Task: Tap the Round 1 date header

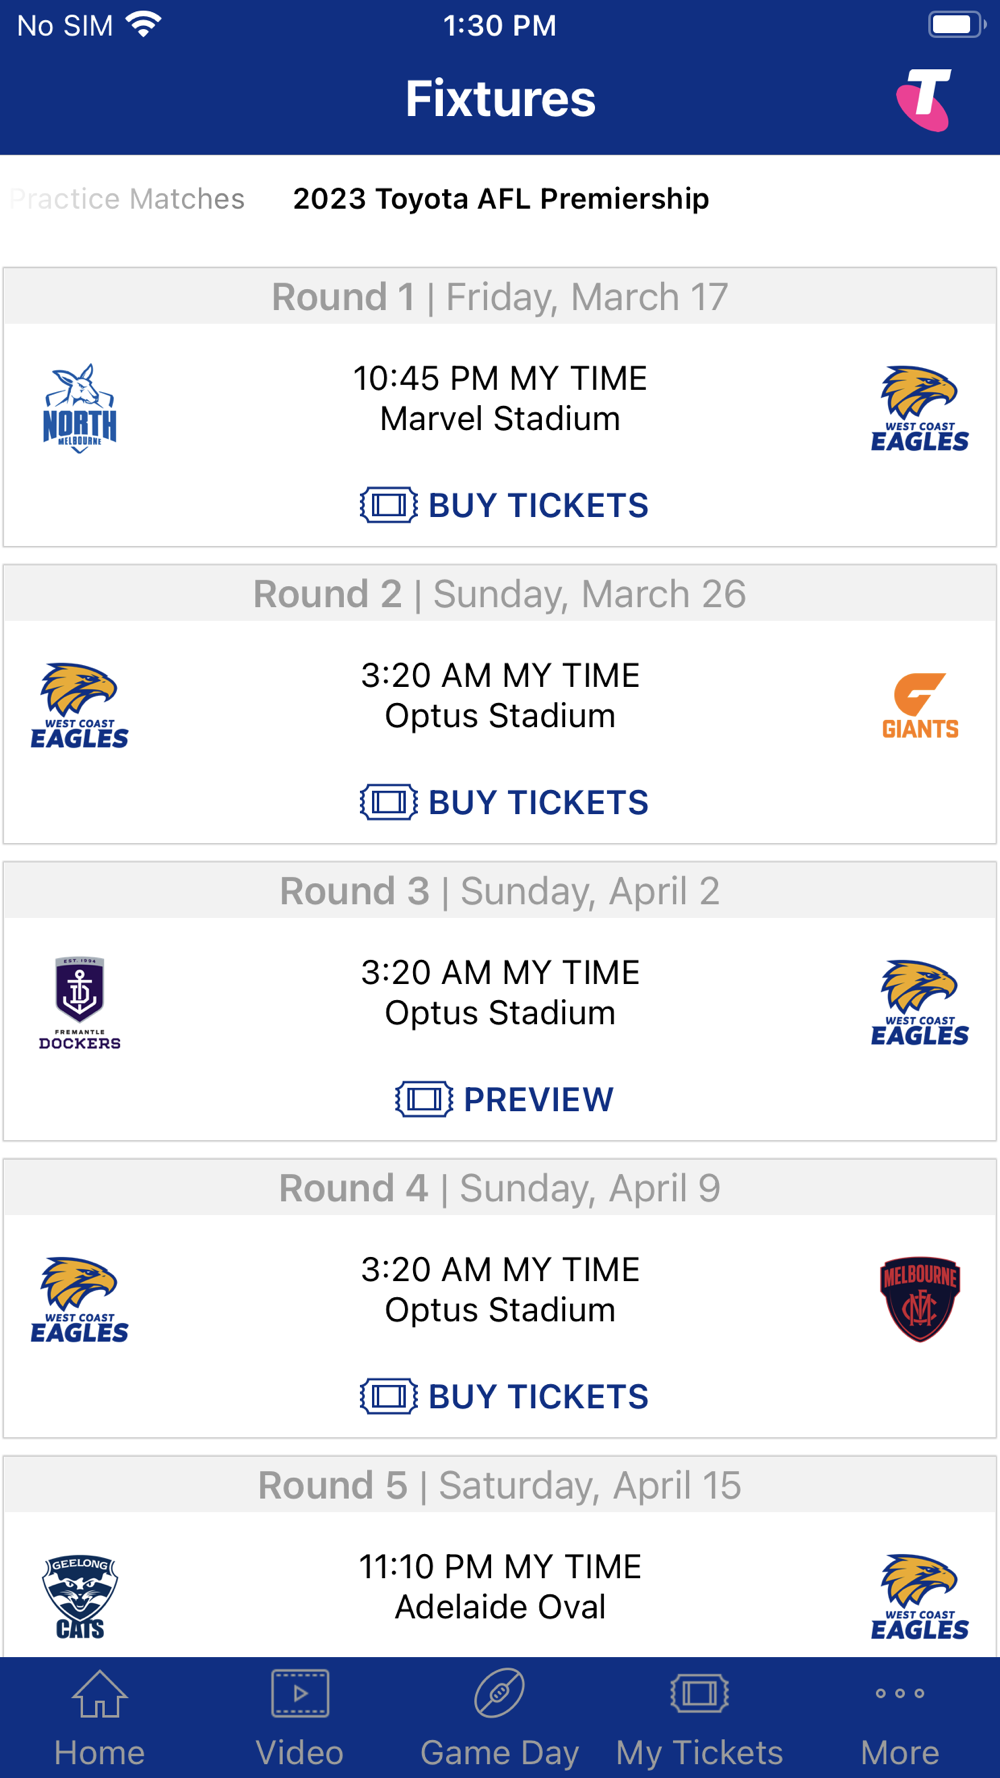Action: click(x=500, y=297)
